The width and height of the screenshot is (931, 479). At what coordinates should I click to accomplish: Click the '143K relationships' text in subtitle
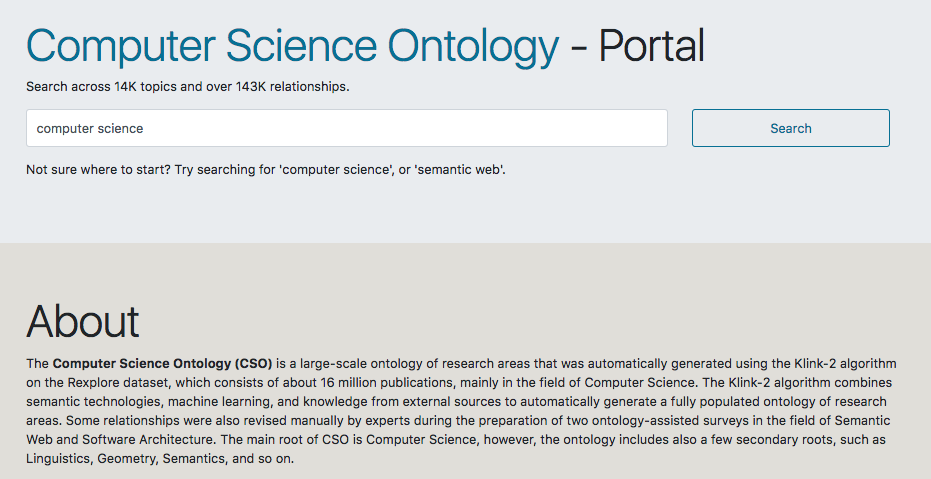292,87
